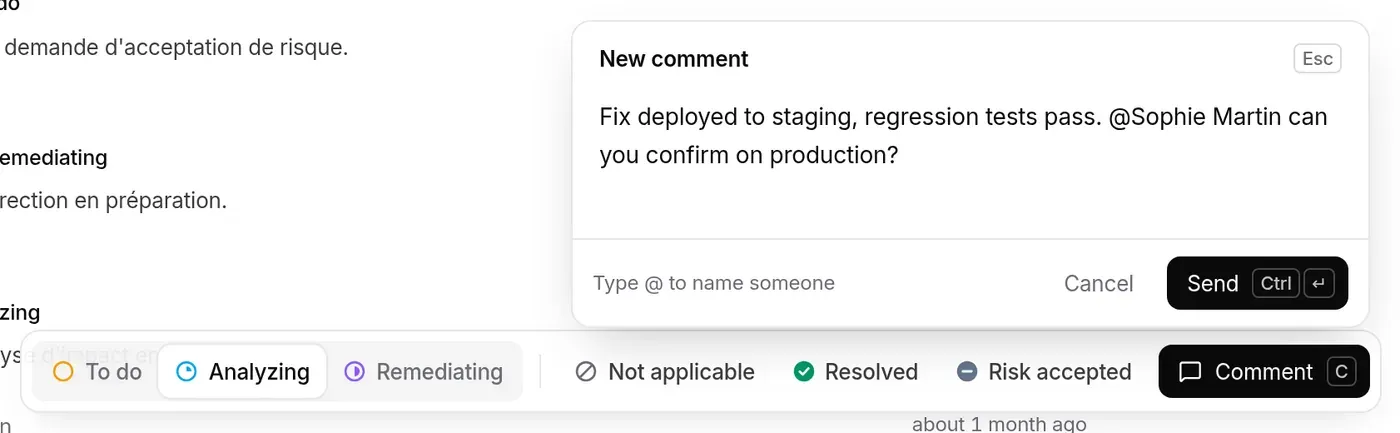Click the 'Comment' text on the black button
The image size is (1400, 433).
click(1264, 372)
